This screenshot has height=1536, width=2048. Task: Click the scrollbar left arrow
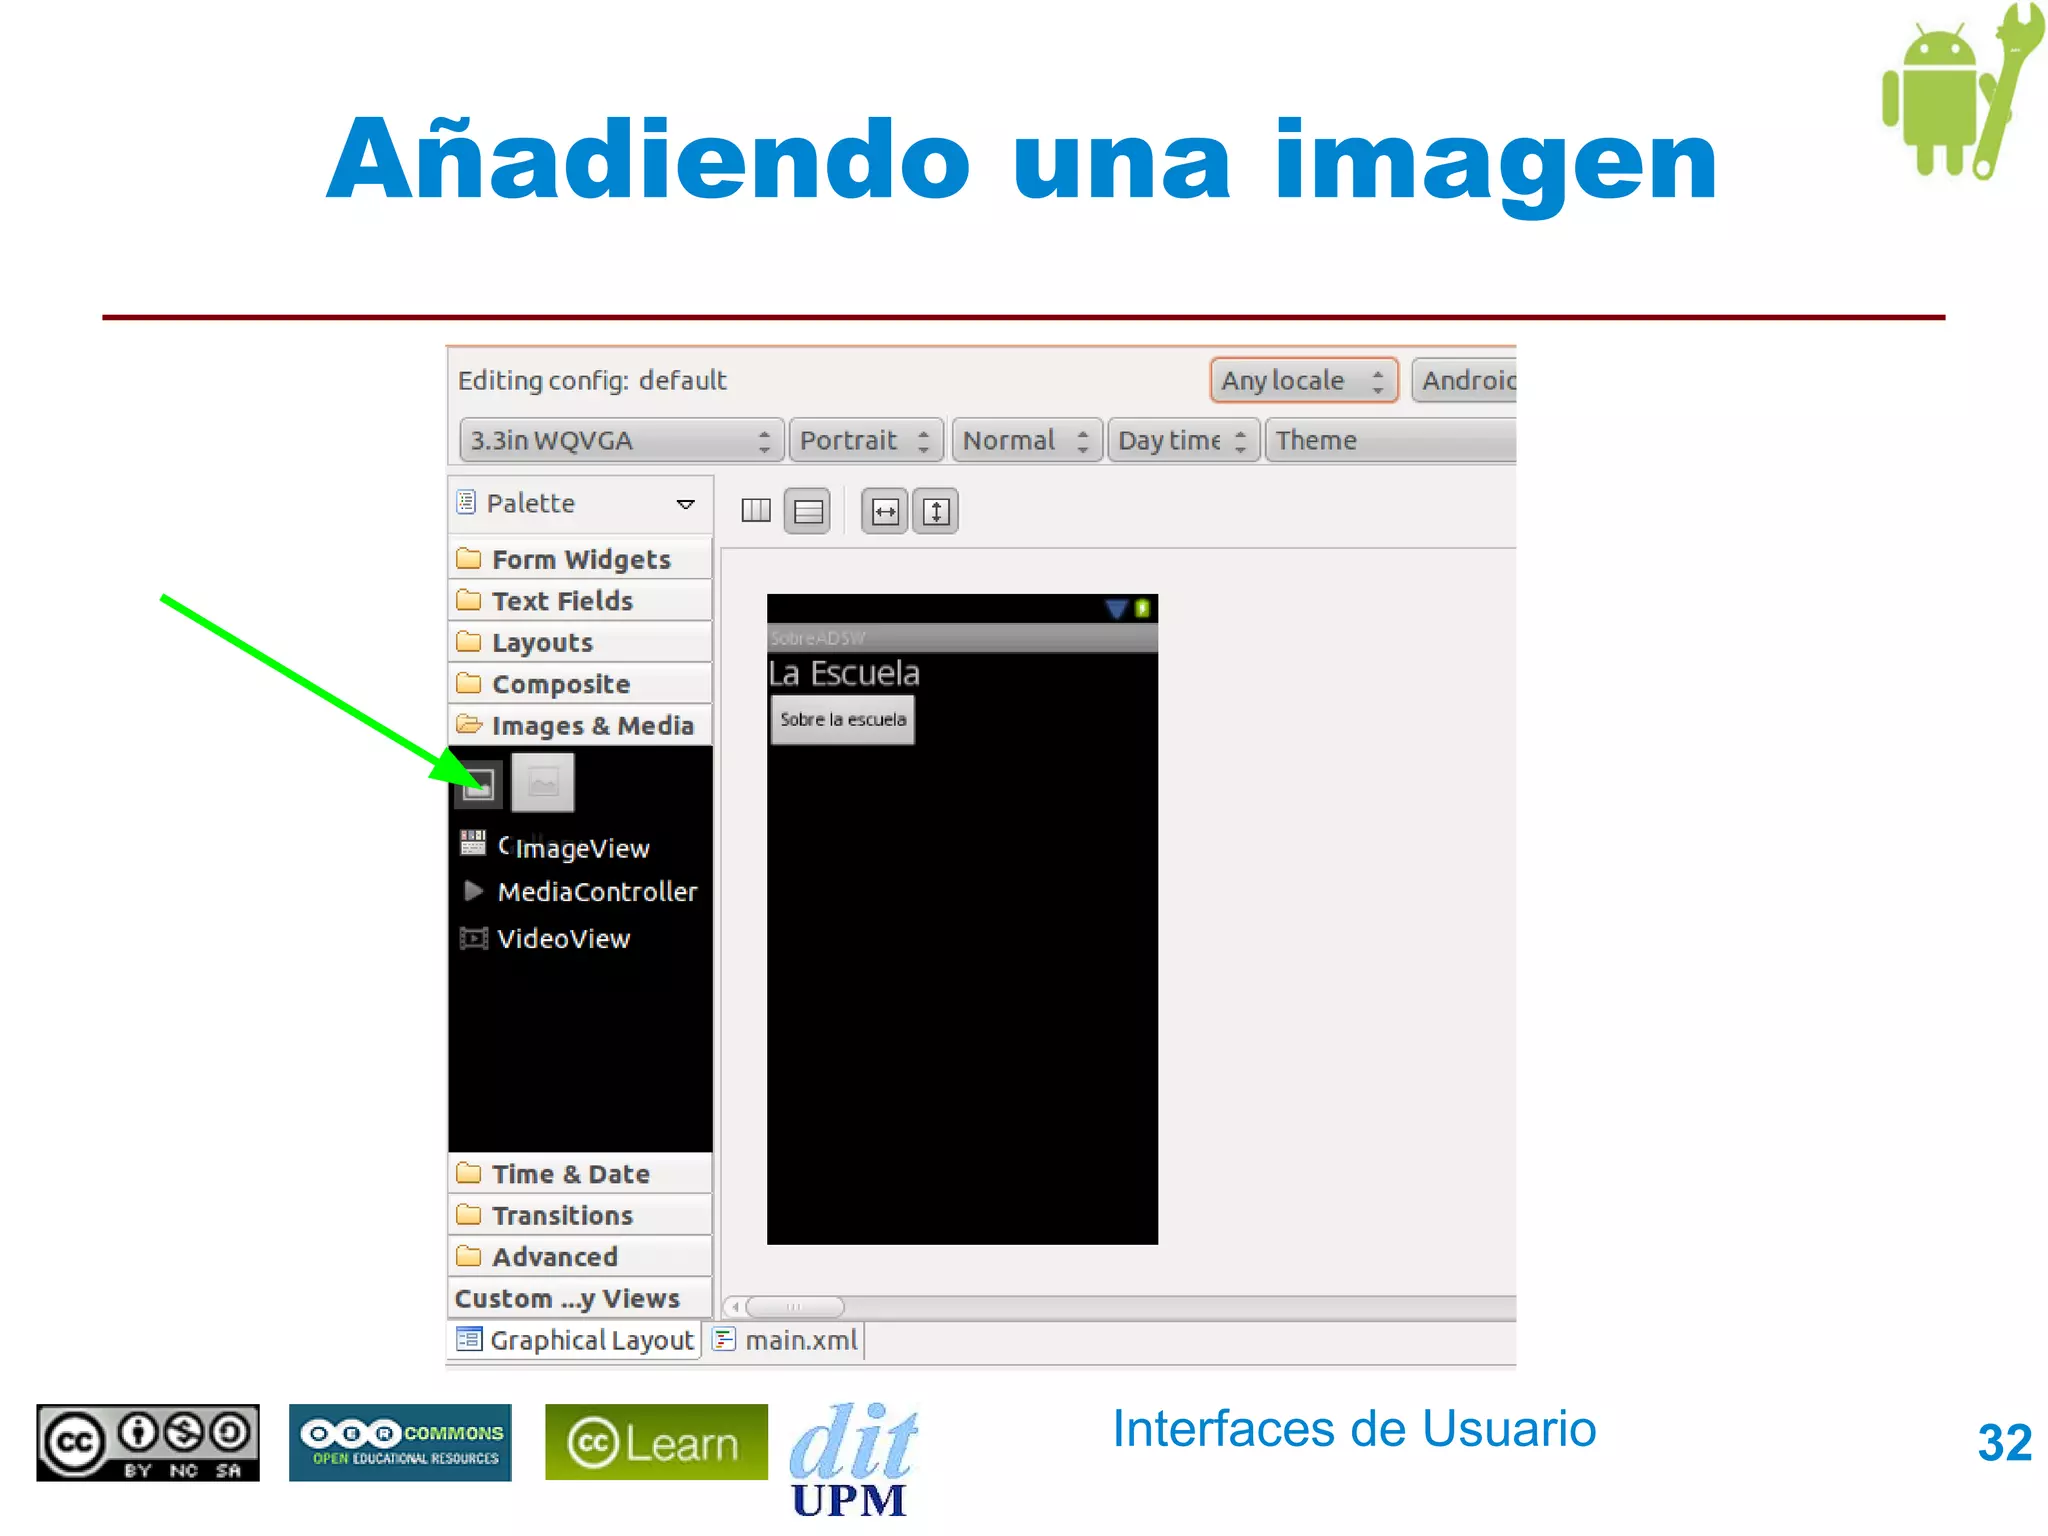tap(735, 1307)
